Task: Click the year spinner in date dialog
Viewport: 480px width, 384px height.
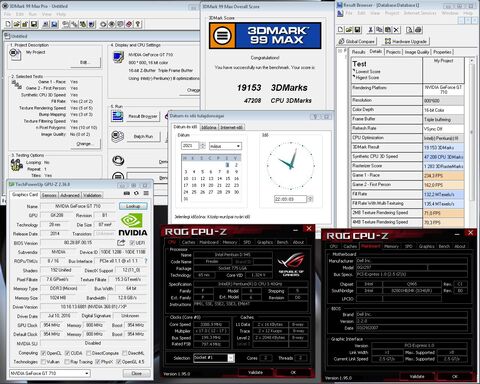Action: pyautogui.click(x=202, y=146)
